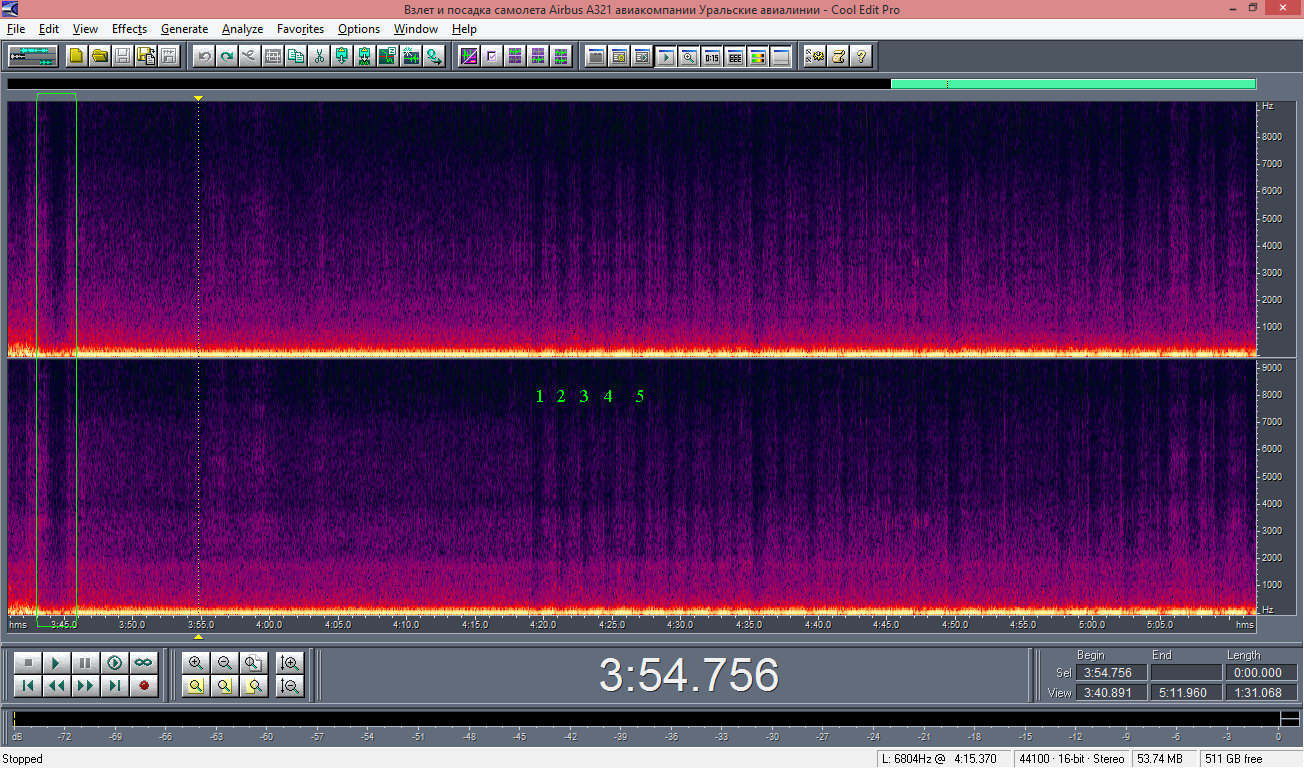Create a new waveform file
Image resolution: width=1304 pixels, height=768 pixels.
[77, 56]
